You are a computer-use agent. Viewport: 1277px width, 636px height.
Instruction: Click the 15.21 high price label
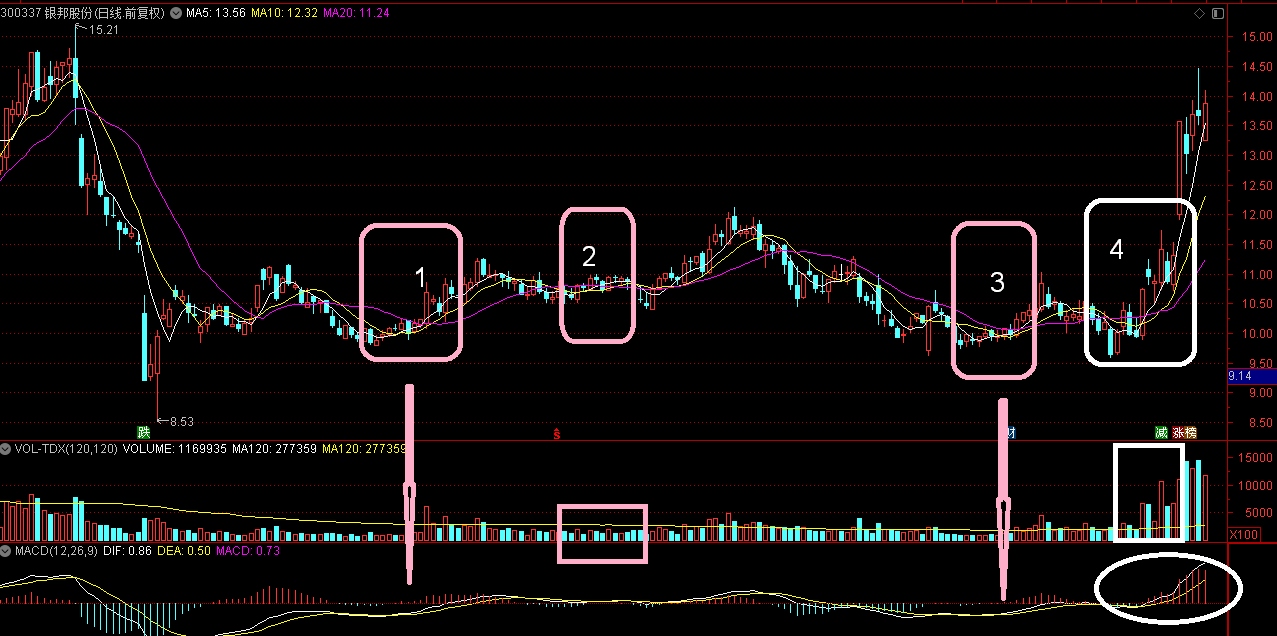103,31
